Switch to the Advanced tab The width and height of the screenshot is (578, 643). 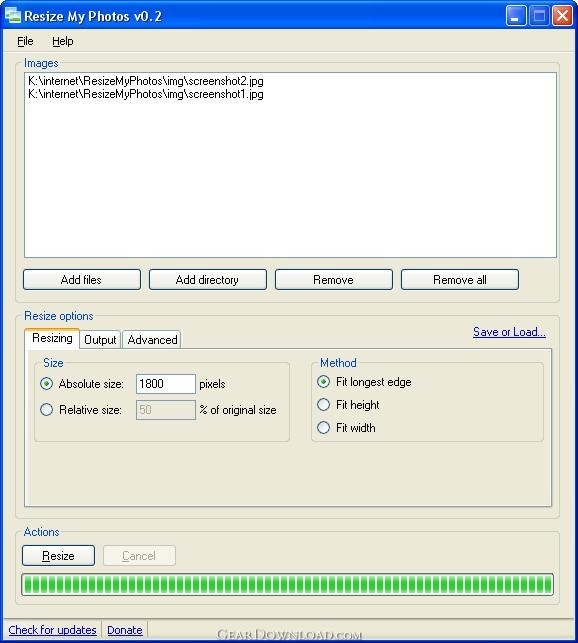[152, 340]
